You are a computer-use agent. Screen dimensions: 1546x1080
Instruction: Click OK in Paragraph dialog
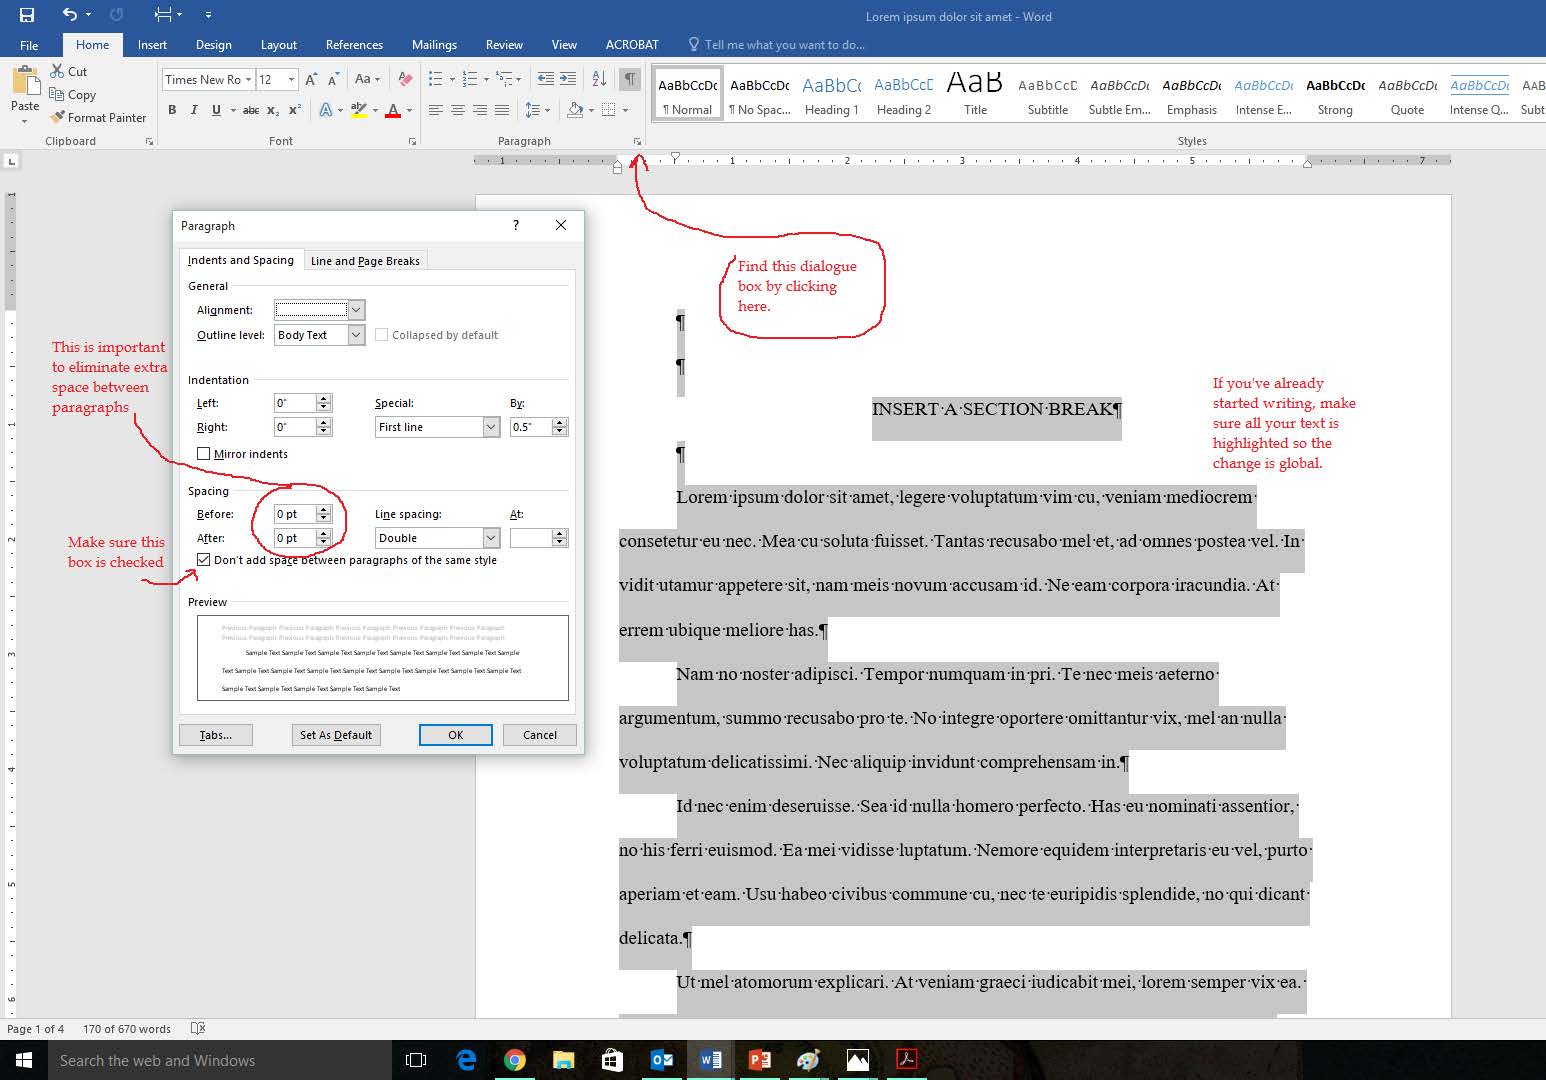pyautogui.click(x=456, y=735)
